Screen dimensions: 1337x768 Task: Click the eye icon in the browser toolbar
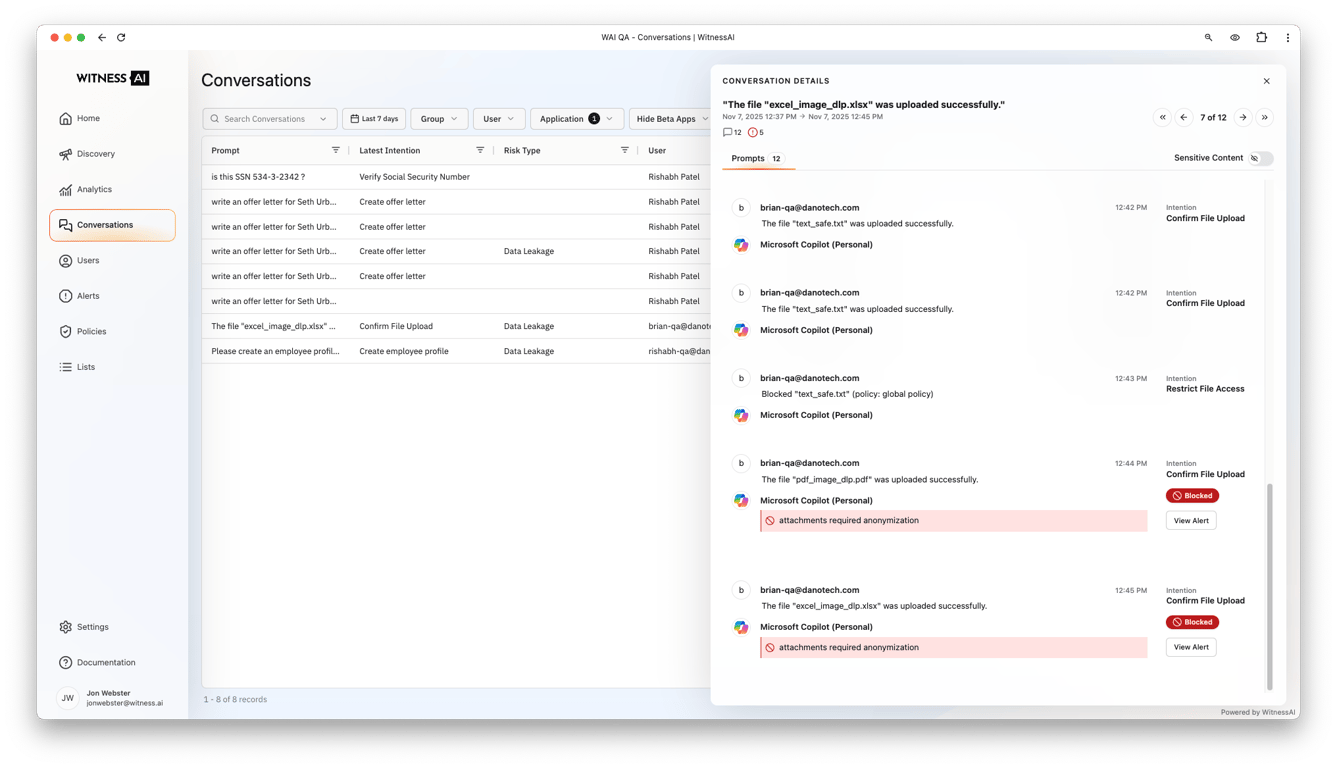pyautogui.click(x=1235, y=38)
